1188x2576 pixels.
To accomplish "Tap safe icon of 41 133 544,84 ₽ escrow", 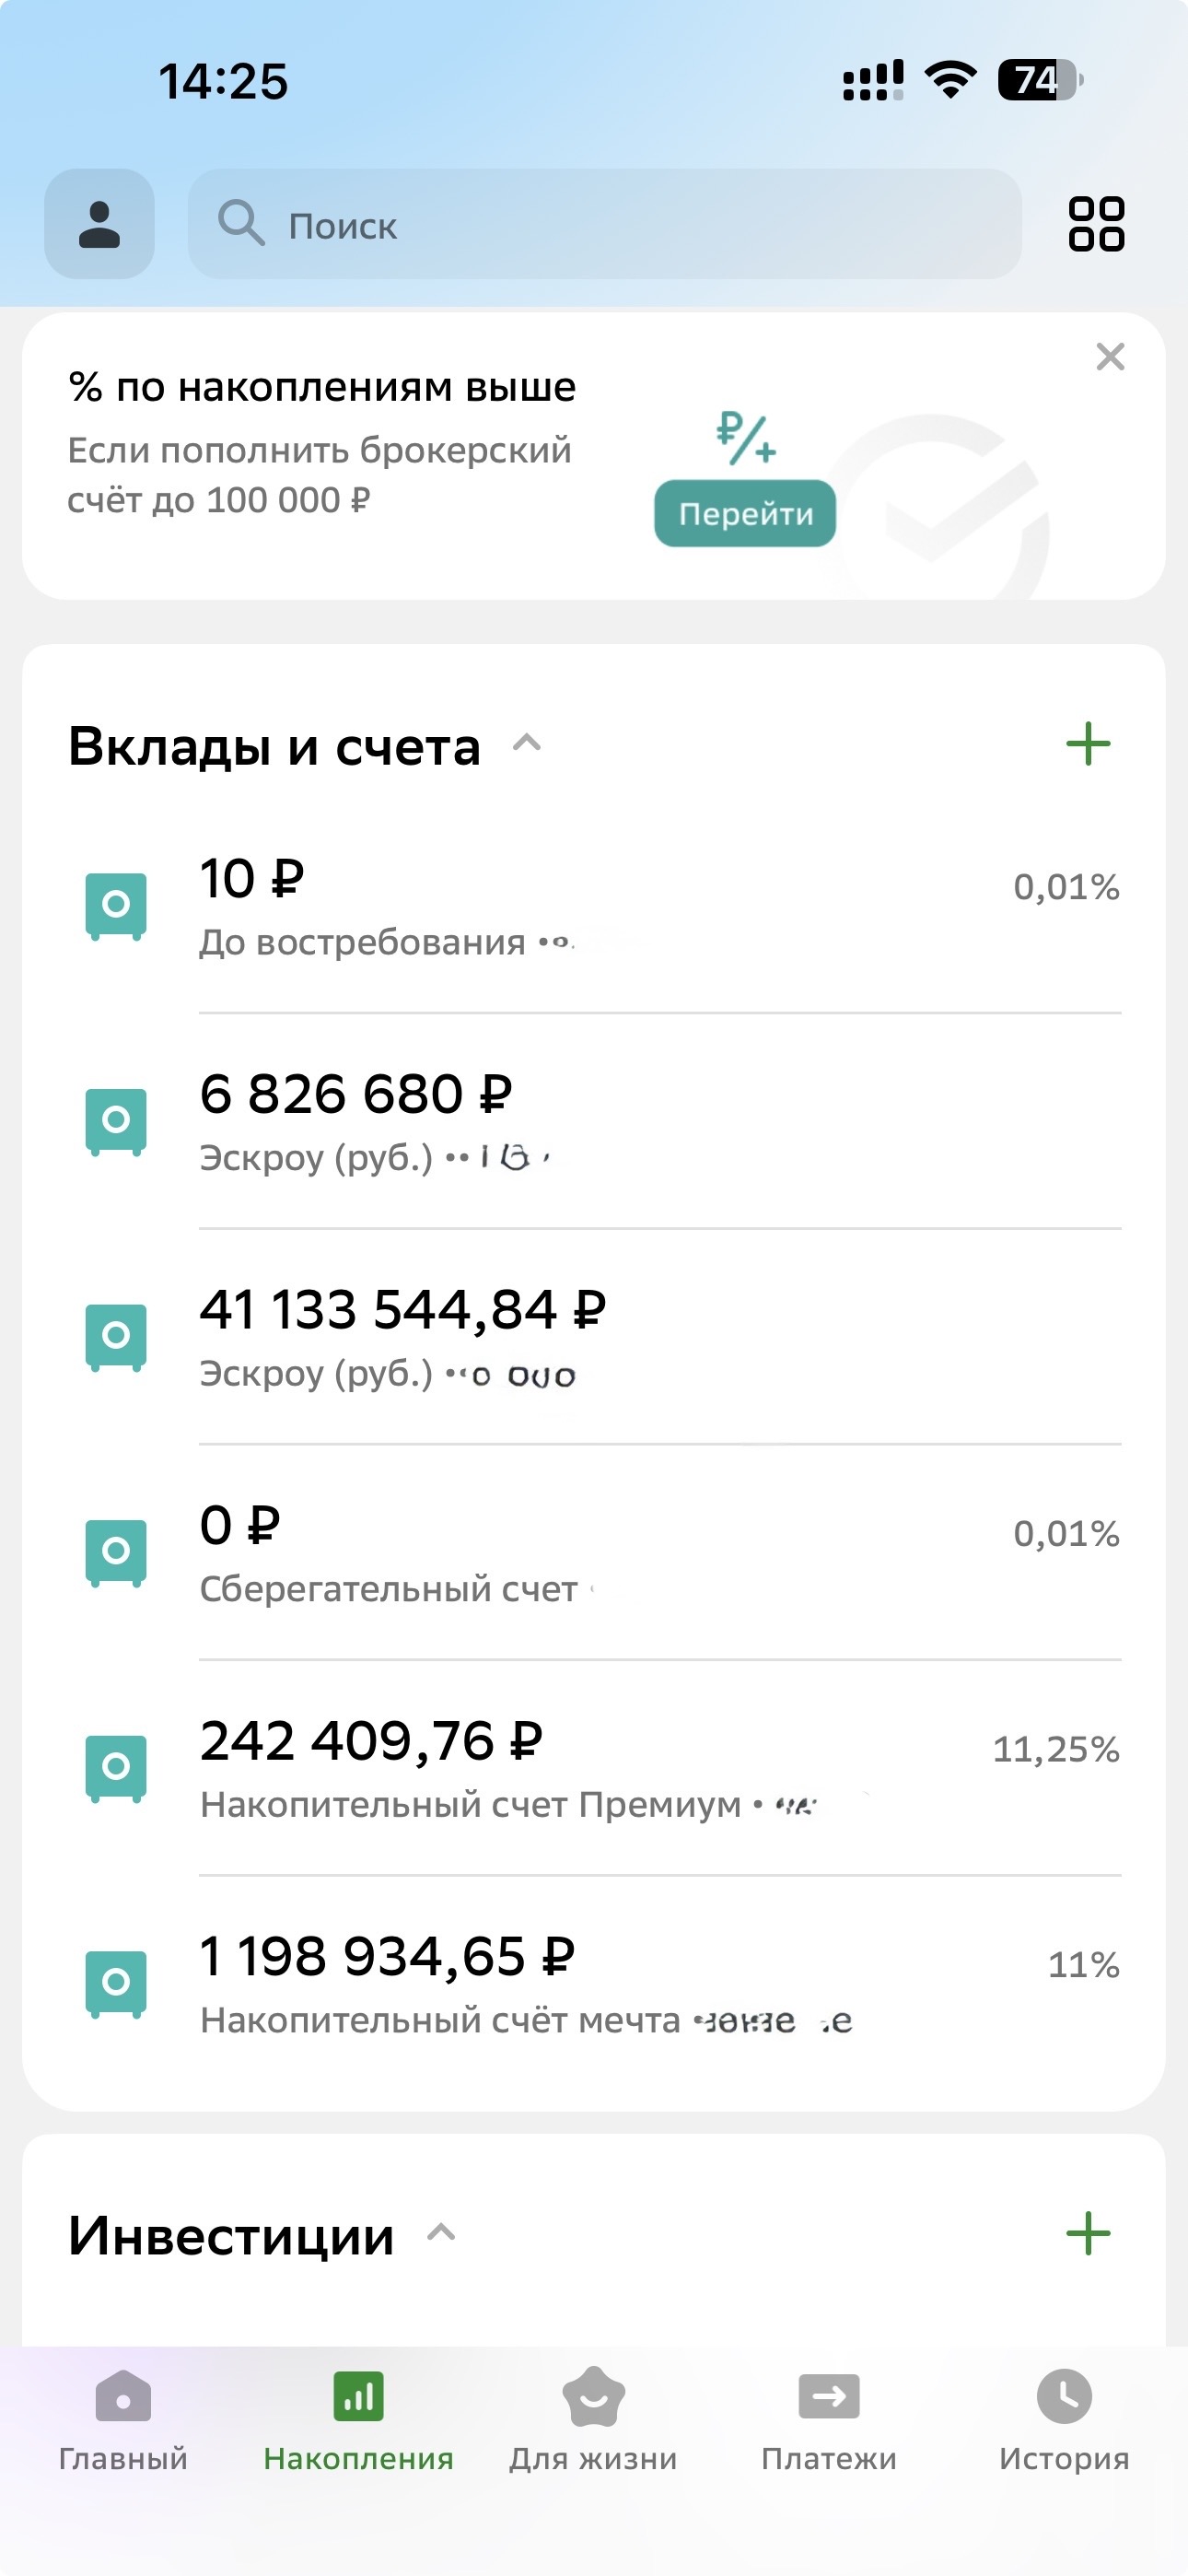I will (116, 1337).
